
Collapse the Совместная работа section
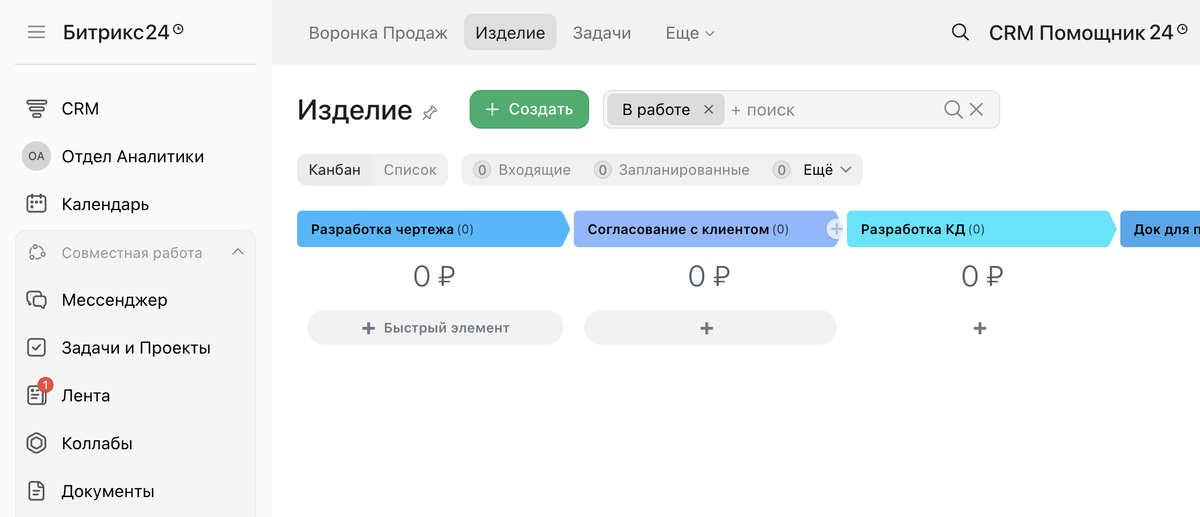[x=238, y=252]
